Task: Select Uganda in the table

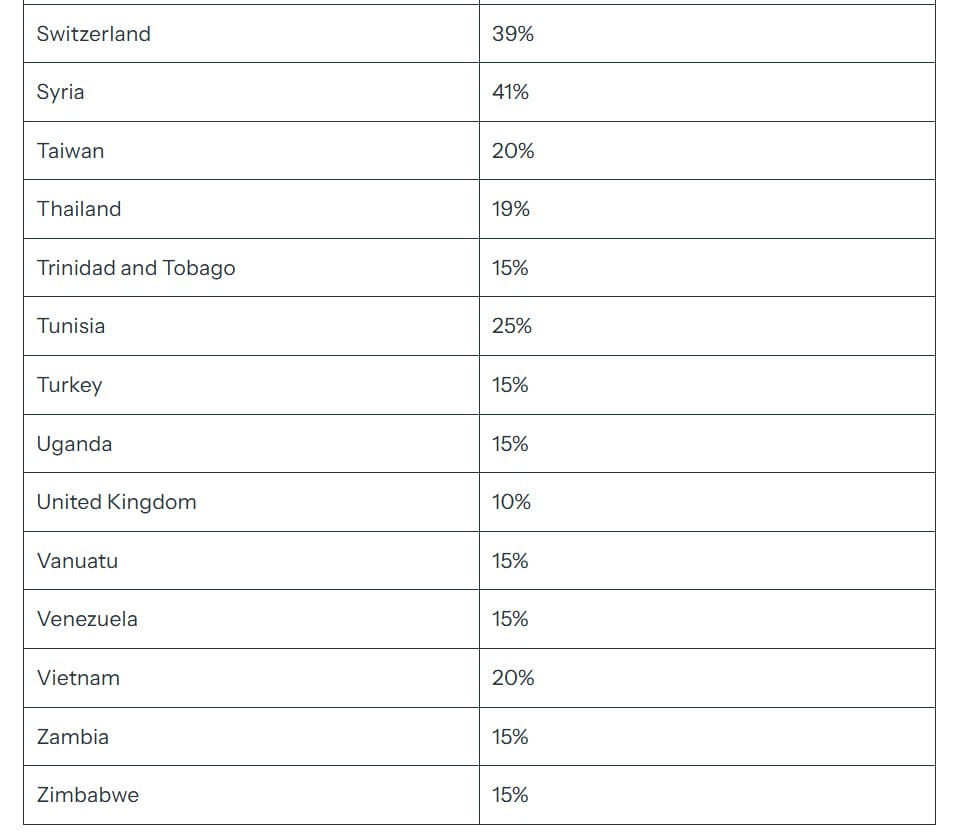Action: 75,444
